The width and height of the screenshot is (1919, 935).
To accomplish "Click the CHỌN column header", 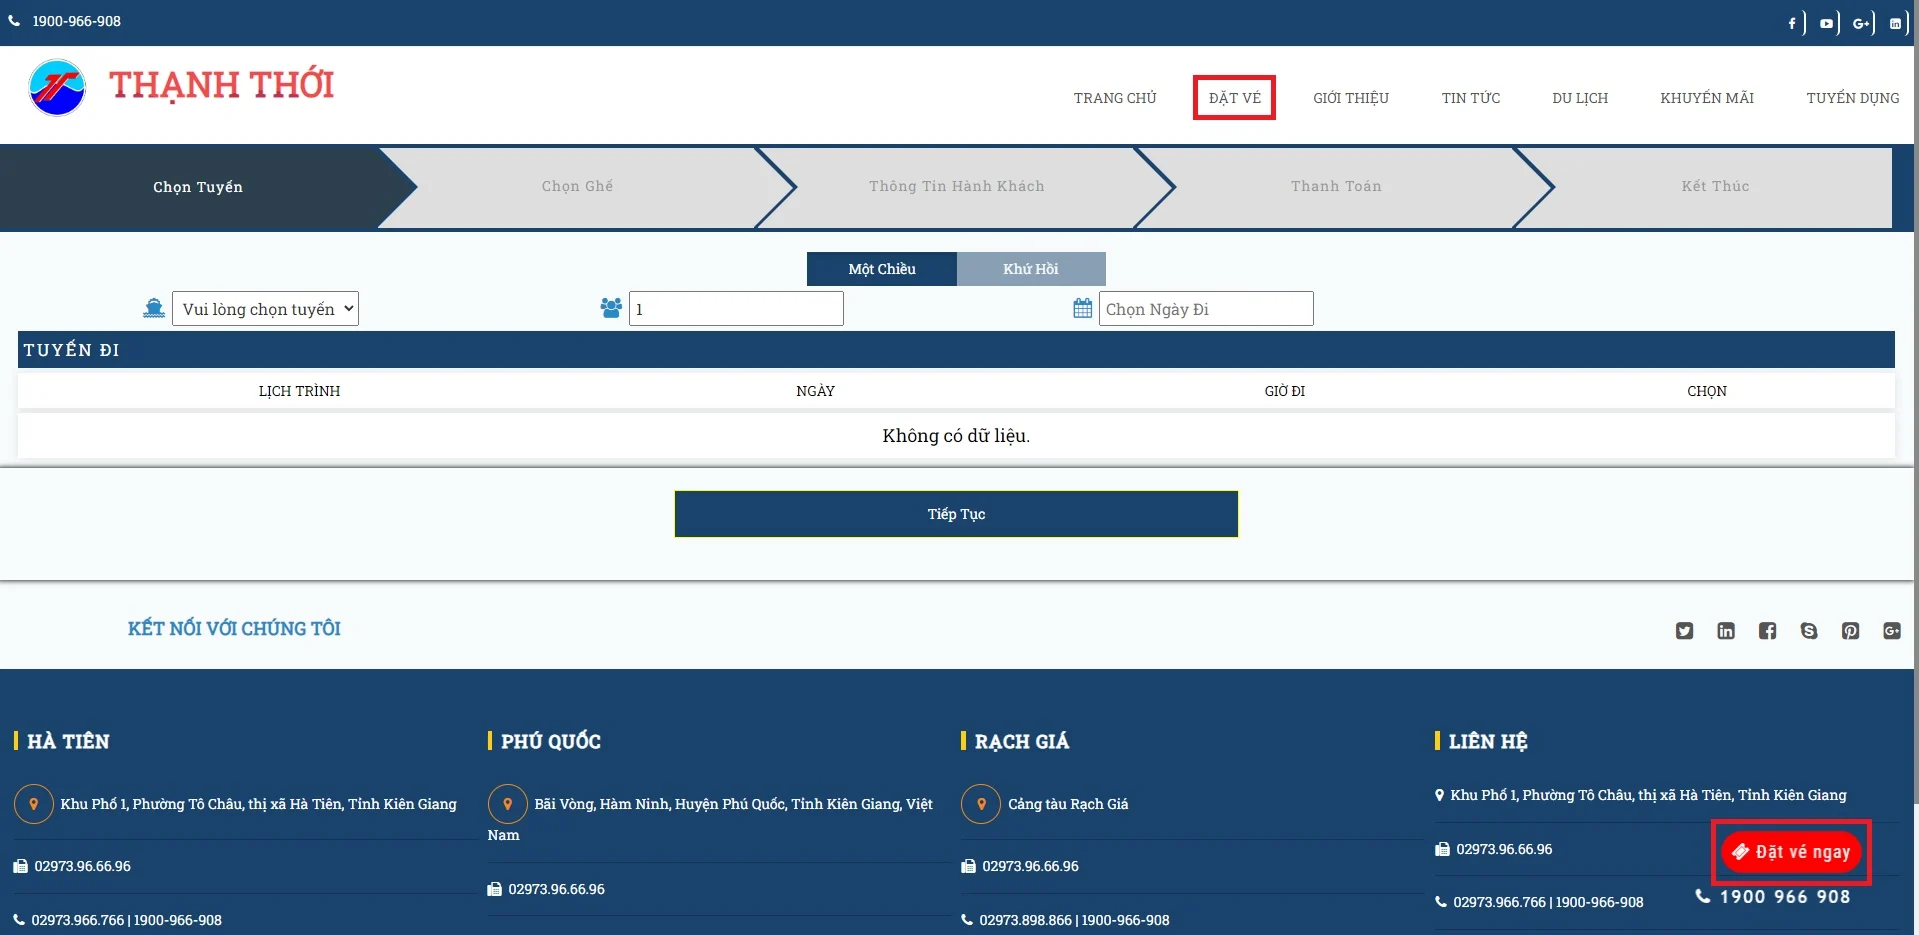I will (x=1706, y=391).
